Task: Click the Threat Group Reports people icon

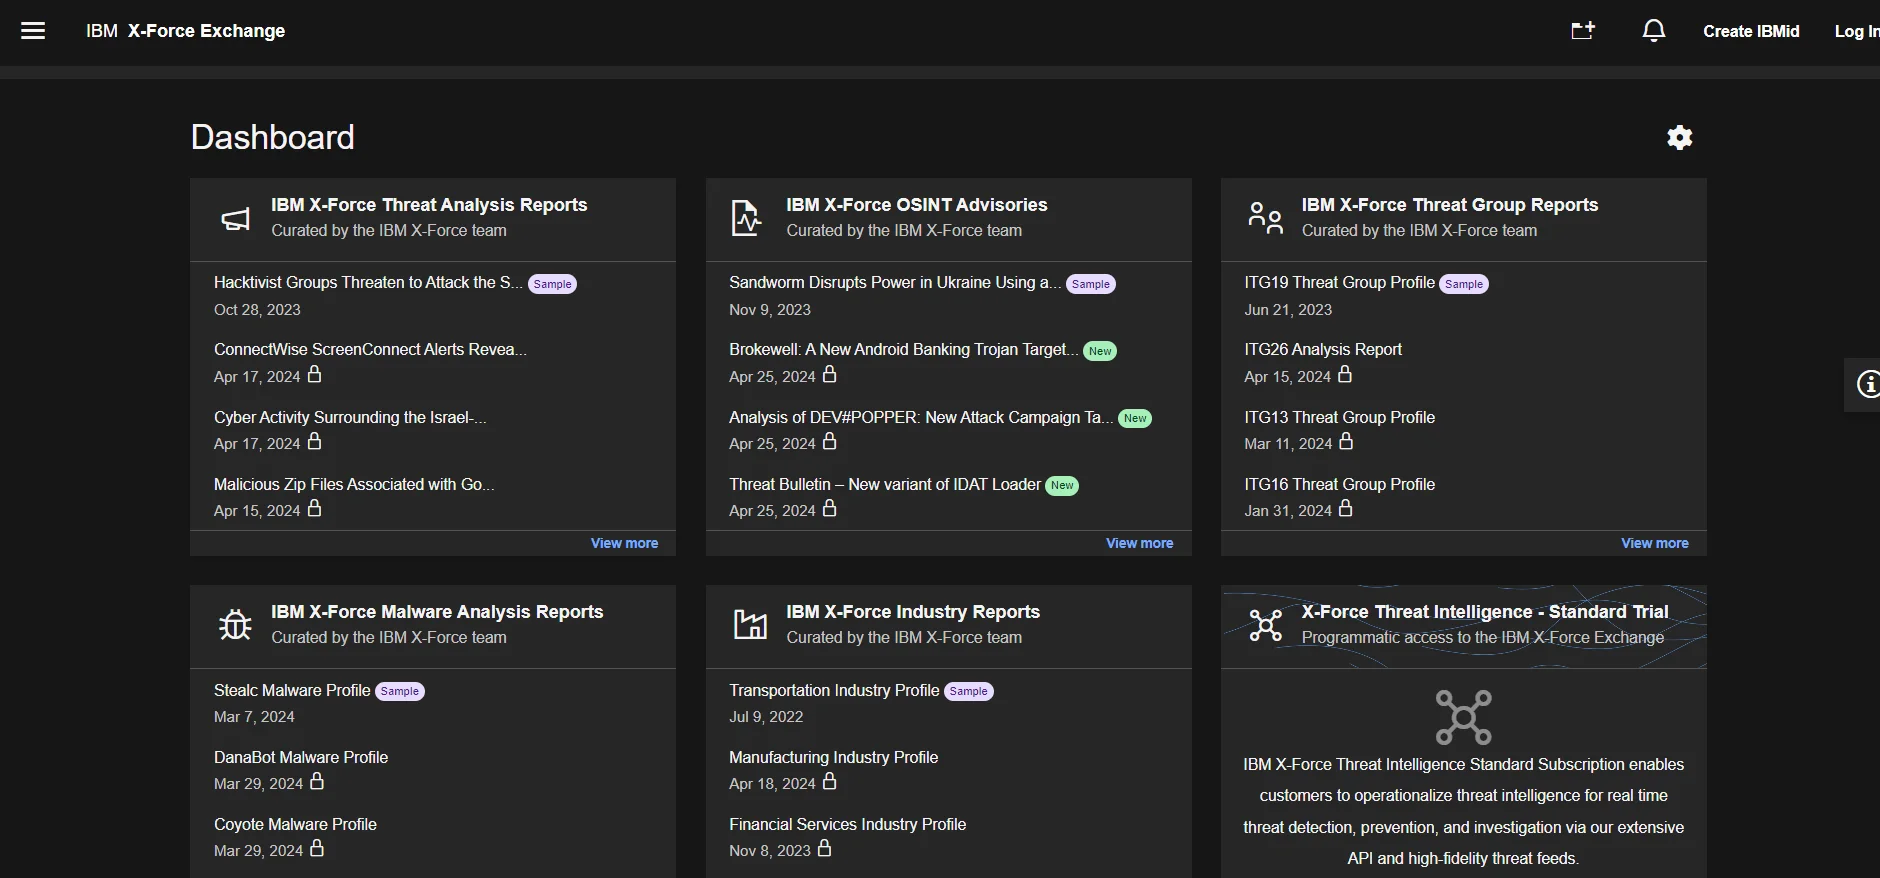Action: coord(1265,218)
